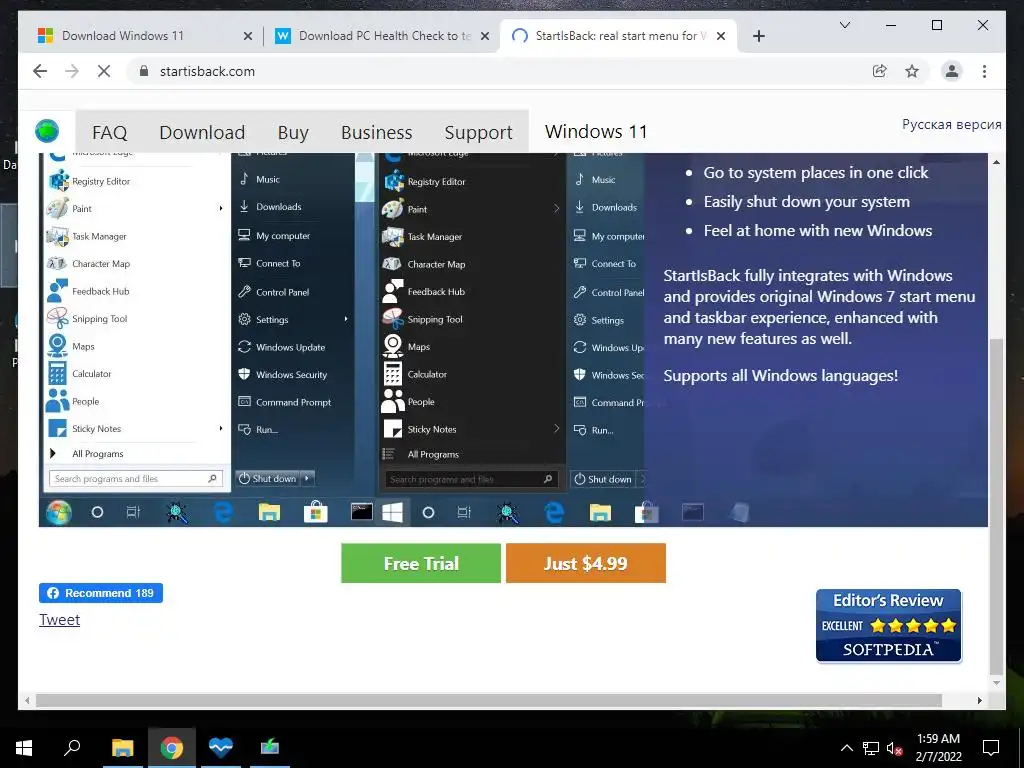Screen dimensions: 1024x768
Task: Open the FAQ menu item
Action: click(109, 132)
